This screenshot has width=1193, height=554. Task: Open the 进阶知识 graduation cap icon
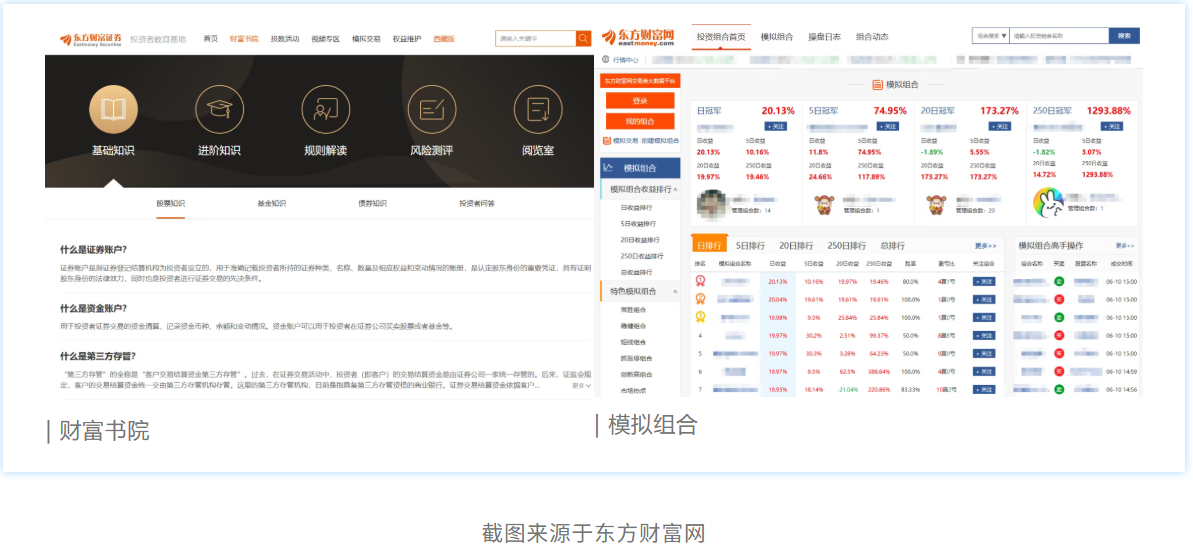point(219,110)
